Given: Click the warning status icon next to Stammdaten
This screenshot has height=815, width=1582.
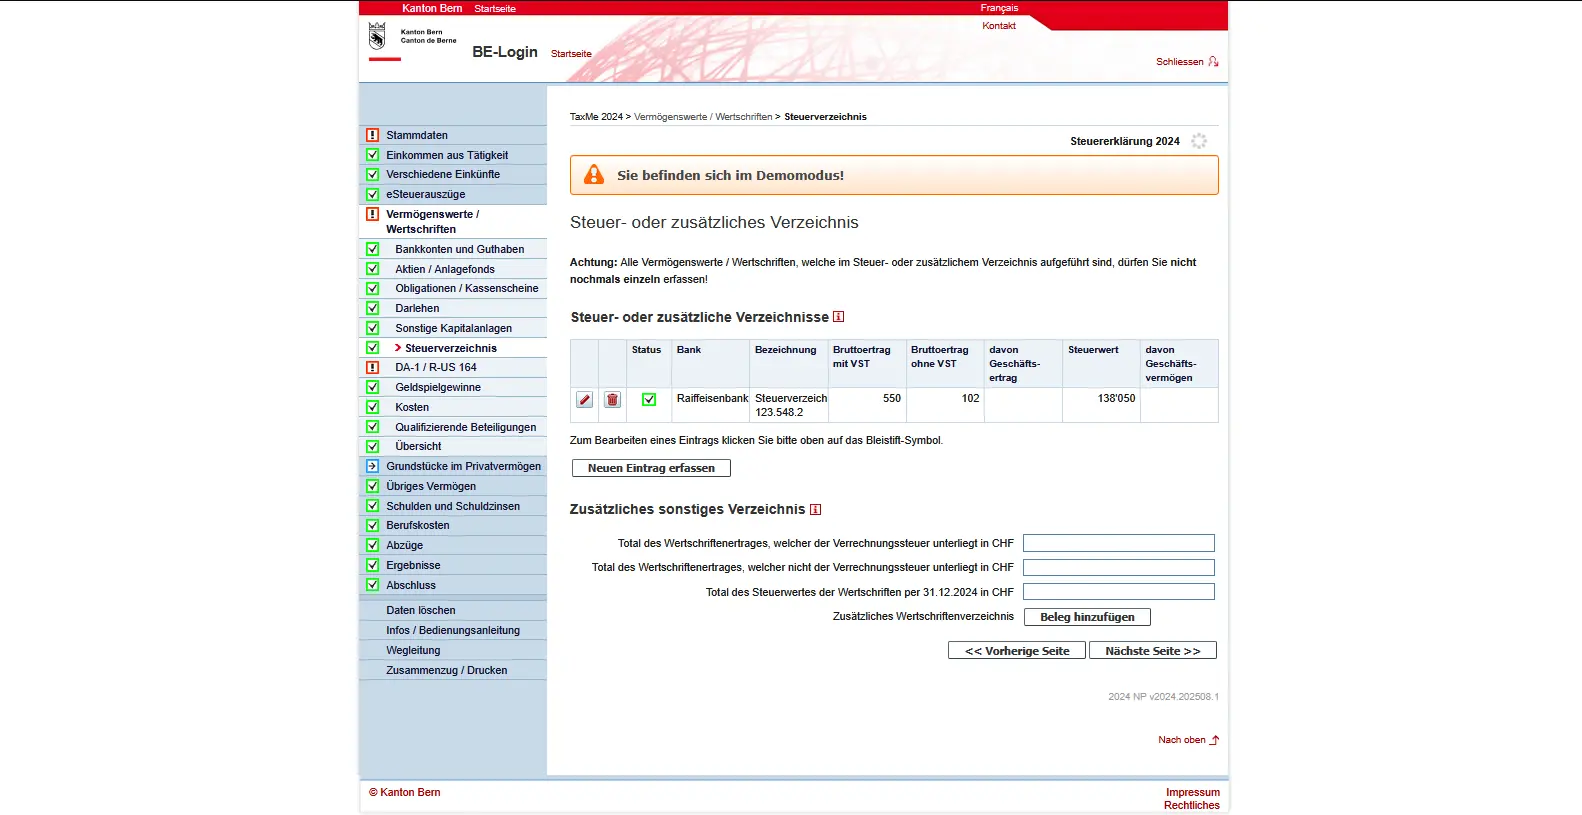Looking at the screenshot, I should 373,135.
